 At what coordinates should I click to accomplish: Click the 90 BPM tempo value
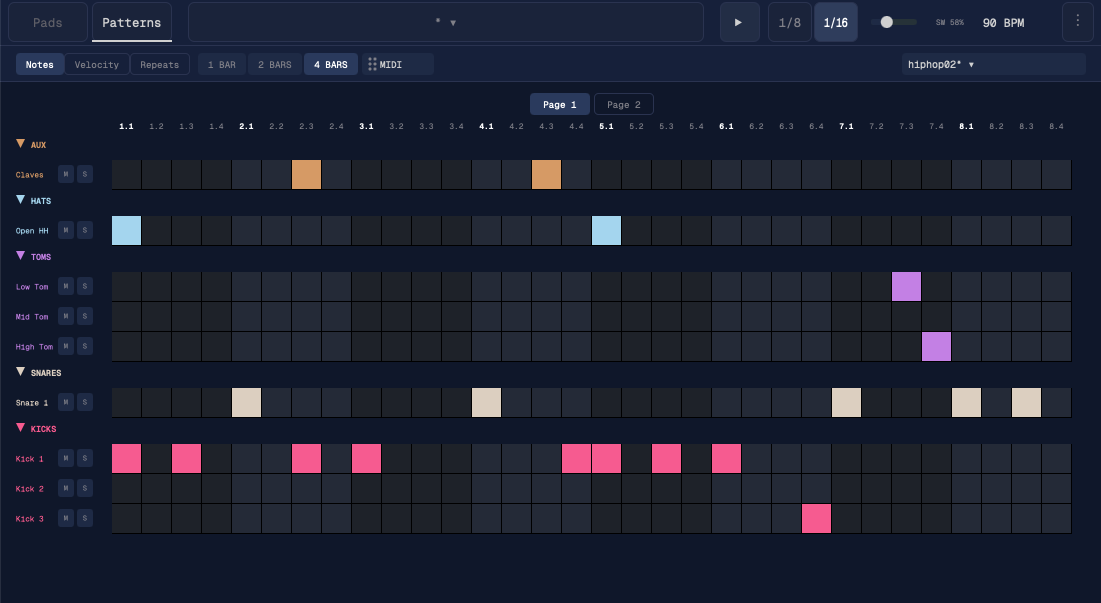tap(1003, 23)
